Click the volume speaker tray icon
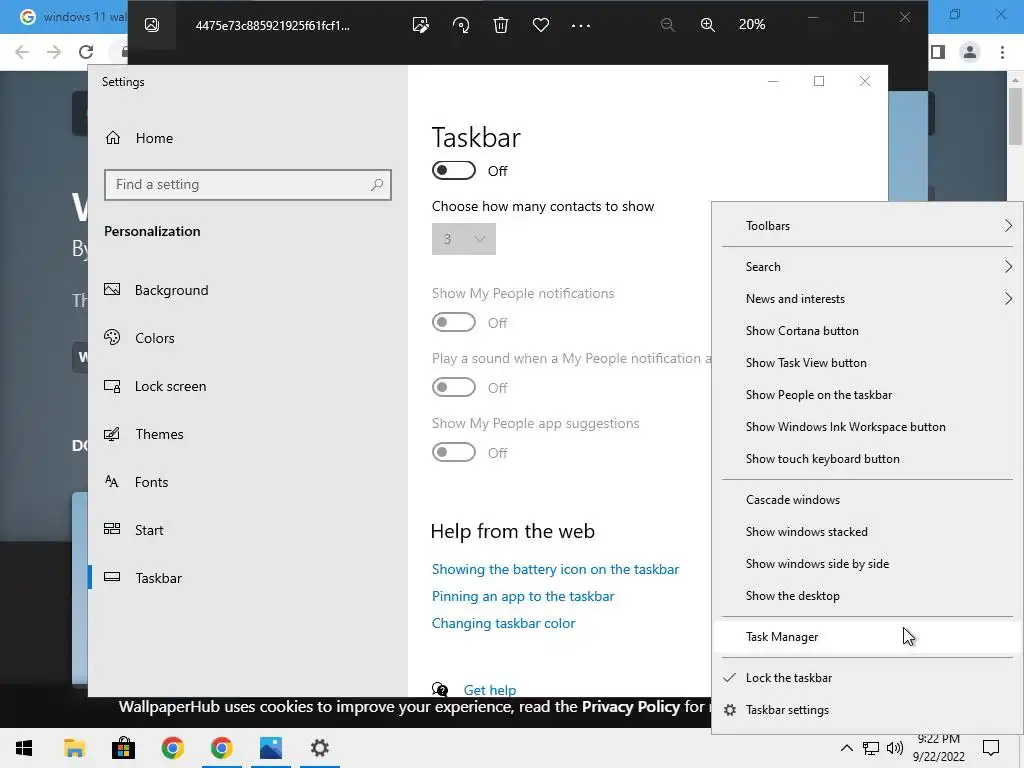The width and height of the screenshot is (1024, 768). [x=895, y=748]
